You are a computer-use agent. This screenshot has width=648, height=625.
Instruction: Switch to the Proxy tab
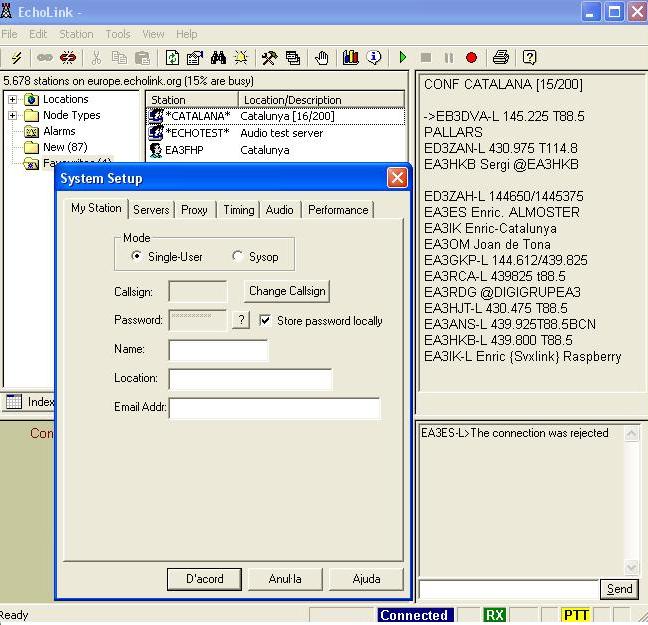click(x=194, y=210)
